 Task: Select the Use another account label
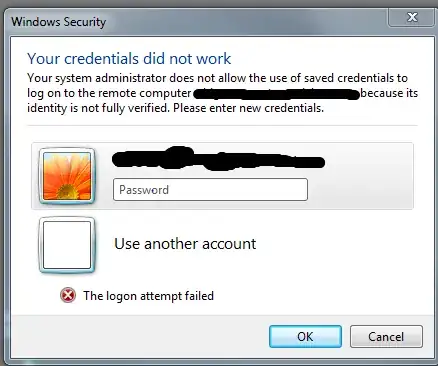point(185,244)
